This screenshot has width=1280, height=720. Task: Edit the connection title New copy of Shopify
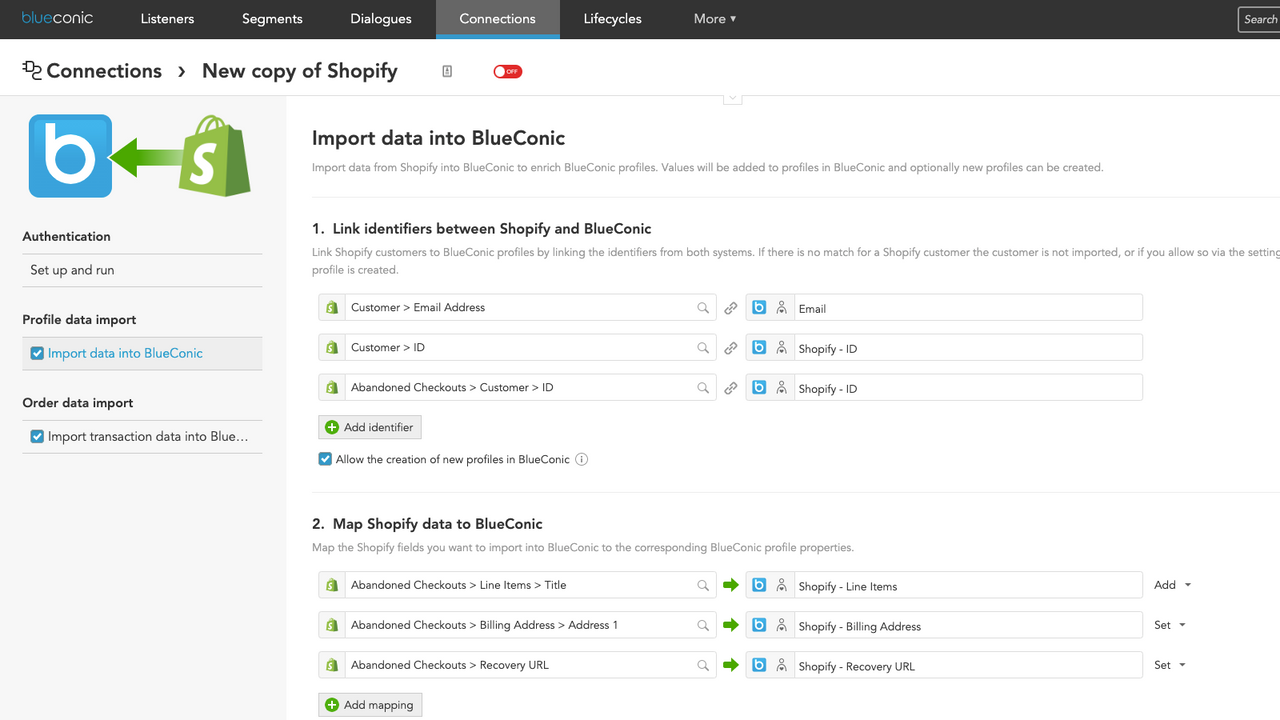click(x=300, y=71)
